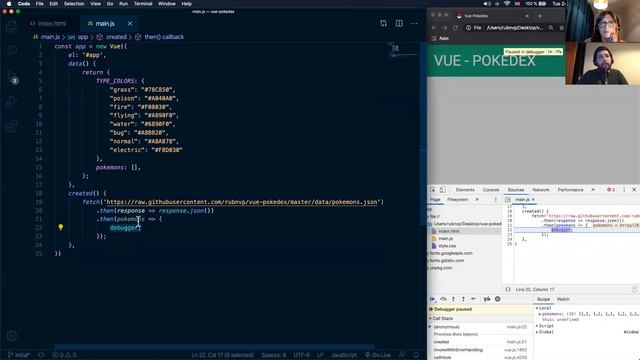Collapse the Call Stack section
640x360 pixels.
click(430, 318)
